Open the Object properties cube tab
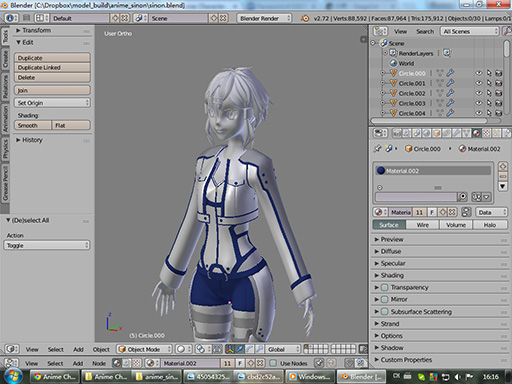Screen dimensions: 512x384 (x=437, y=134)
